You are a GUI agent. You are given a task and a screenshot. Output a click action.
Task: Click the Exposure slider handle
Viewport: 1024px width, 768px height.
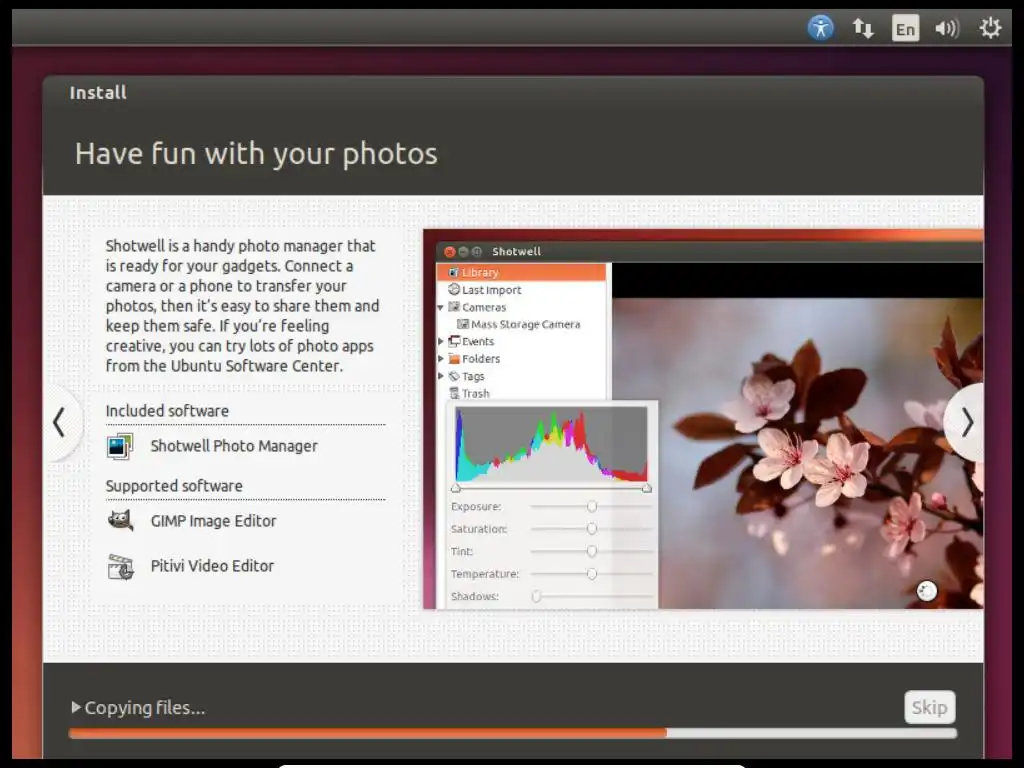pyautogui.click(x=592, y=507)
